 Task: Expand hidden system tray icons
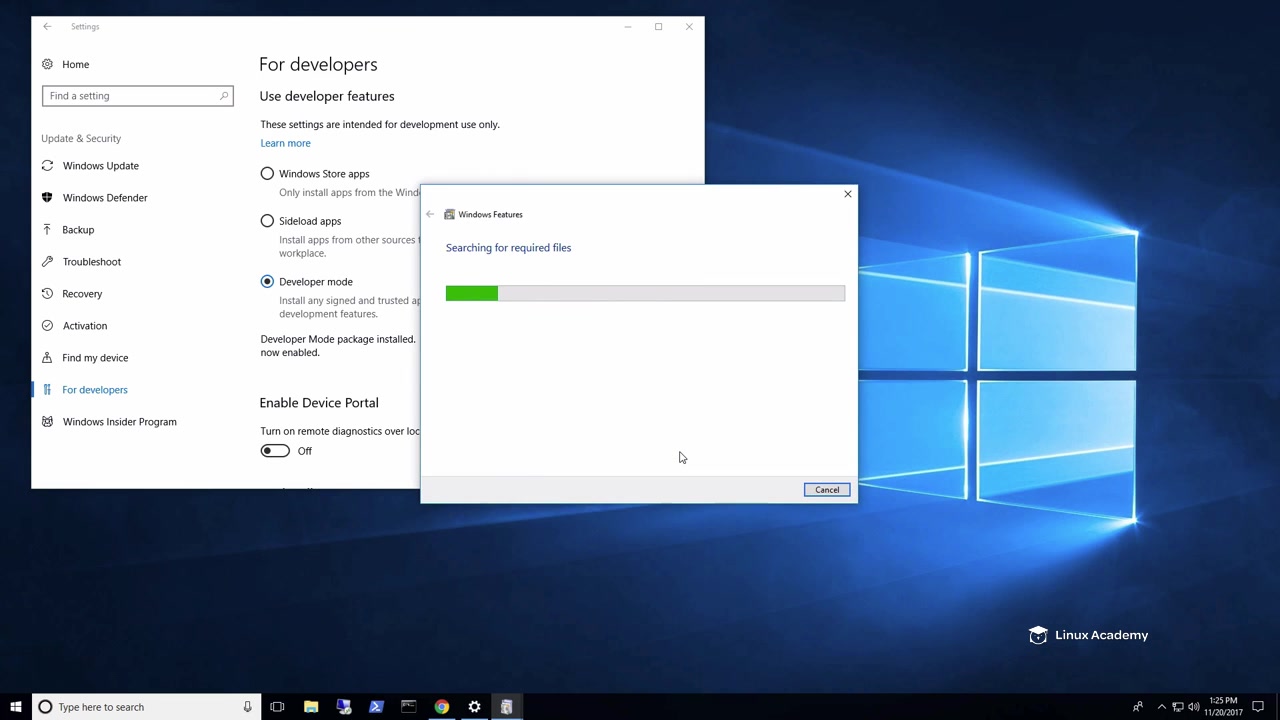click(x=1161, y=707)
